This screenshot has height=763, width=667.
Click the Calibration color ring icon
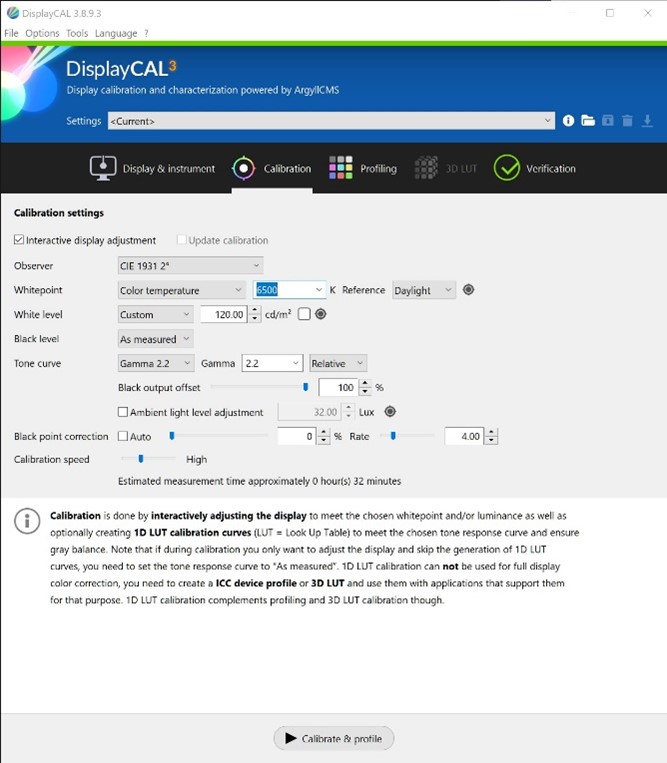coord(243,168)
